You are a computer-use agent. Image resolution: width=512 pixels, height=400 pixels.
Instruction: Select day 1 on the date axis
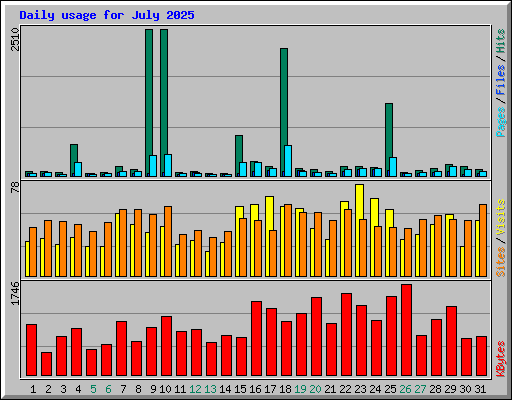[x=33, y=389]
